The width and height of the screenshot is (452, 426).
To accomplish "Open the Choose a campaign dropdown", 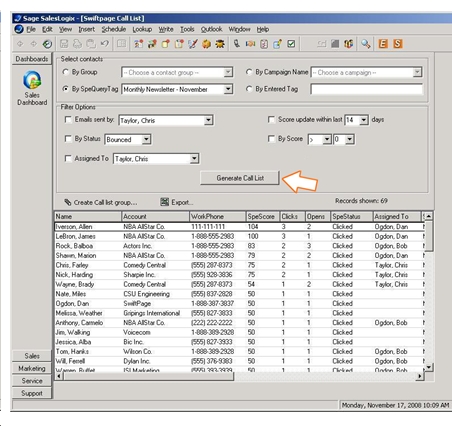I will 417,72.
